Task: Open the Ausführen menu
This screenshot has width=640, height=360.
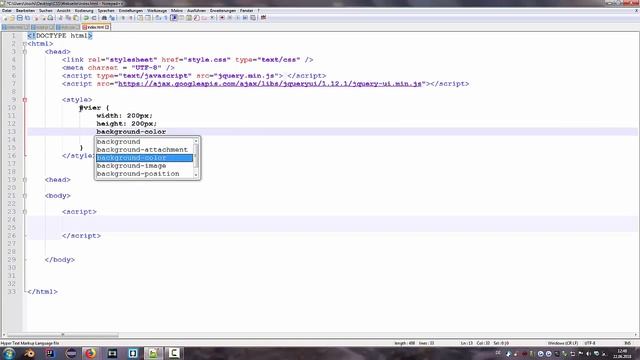Action: (x=196, y=11)
